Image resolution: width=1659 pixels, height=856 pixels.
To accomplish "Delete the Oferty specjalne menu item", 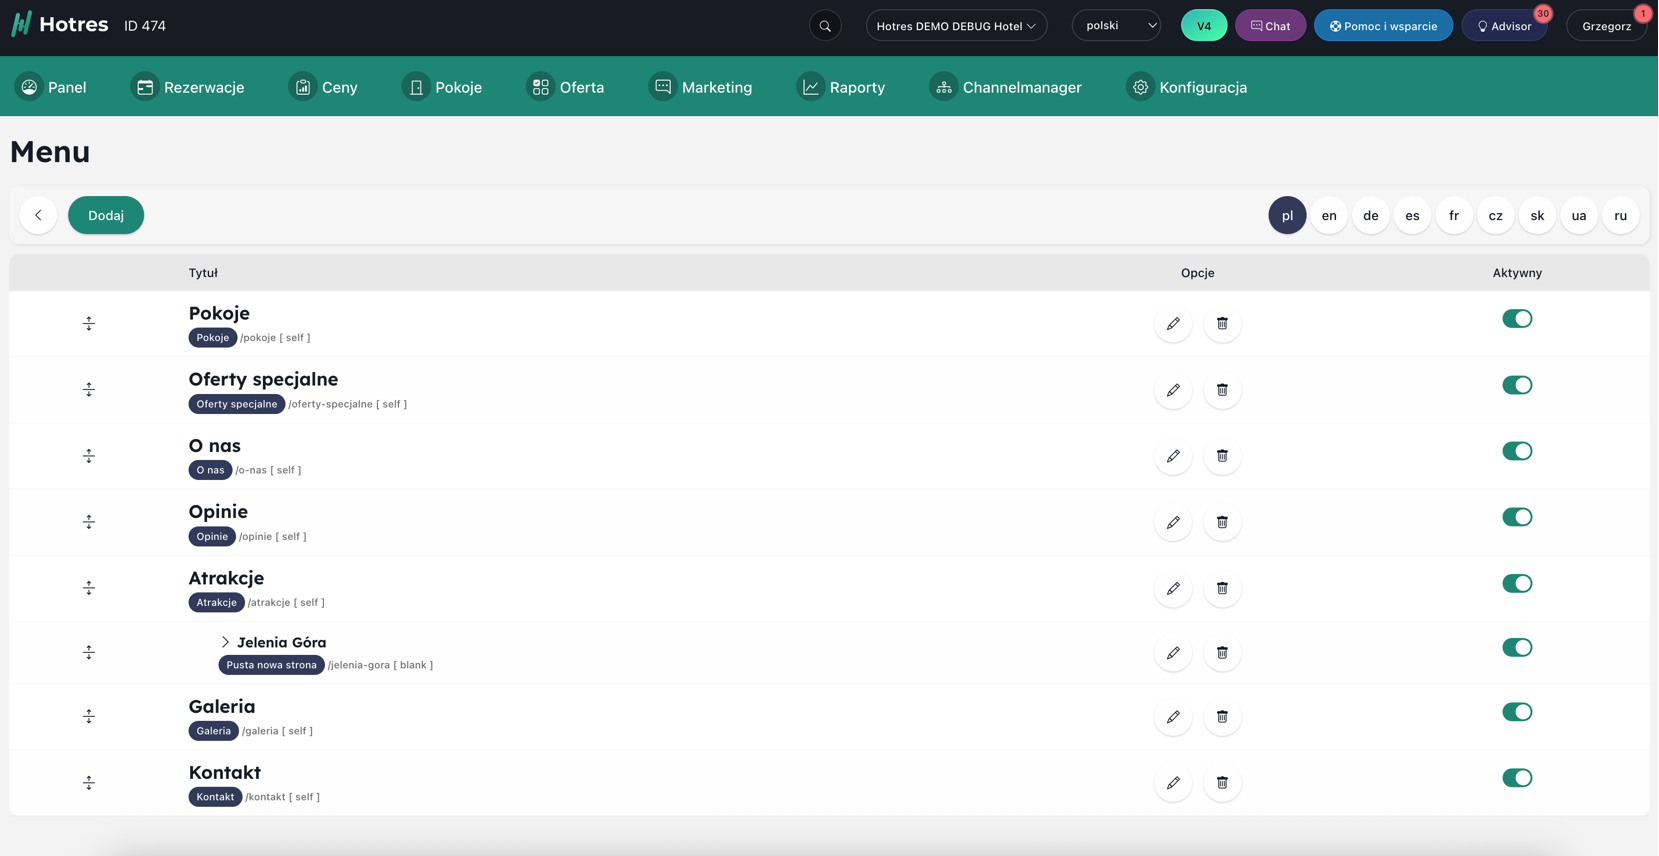I will (x=1222, y=390).
